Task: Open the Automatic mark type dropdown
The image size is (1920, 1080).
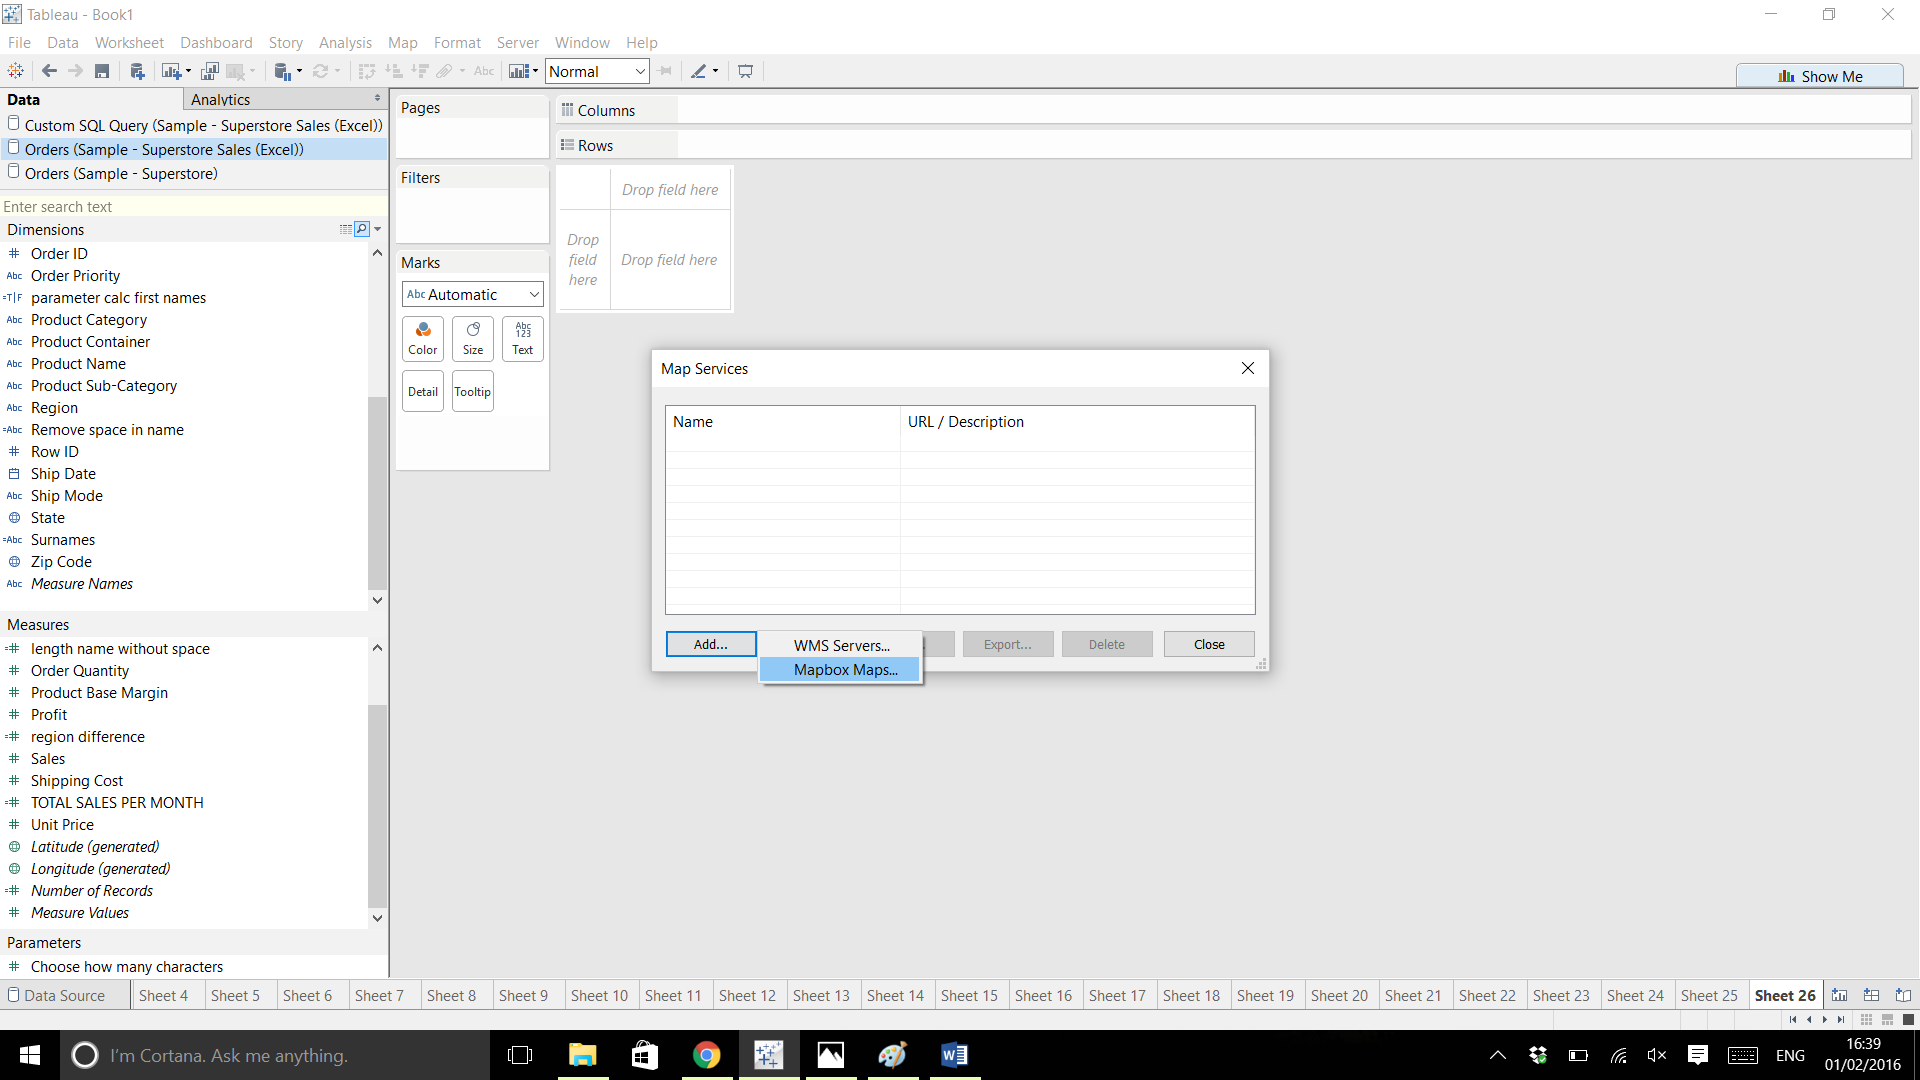Action: pos(473,294)
